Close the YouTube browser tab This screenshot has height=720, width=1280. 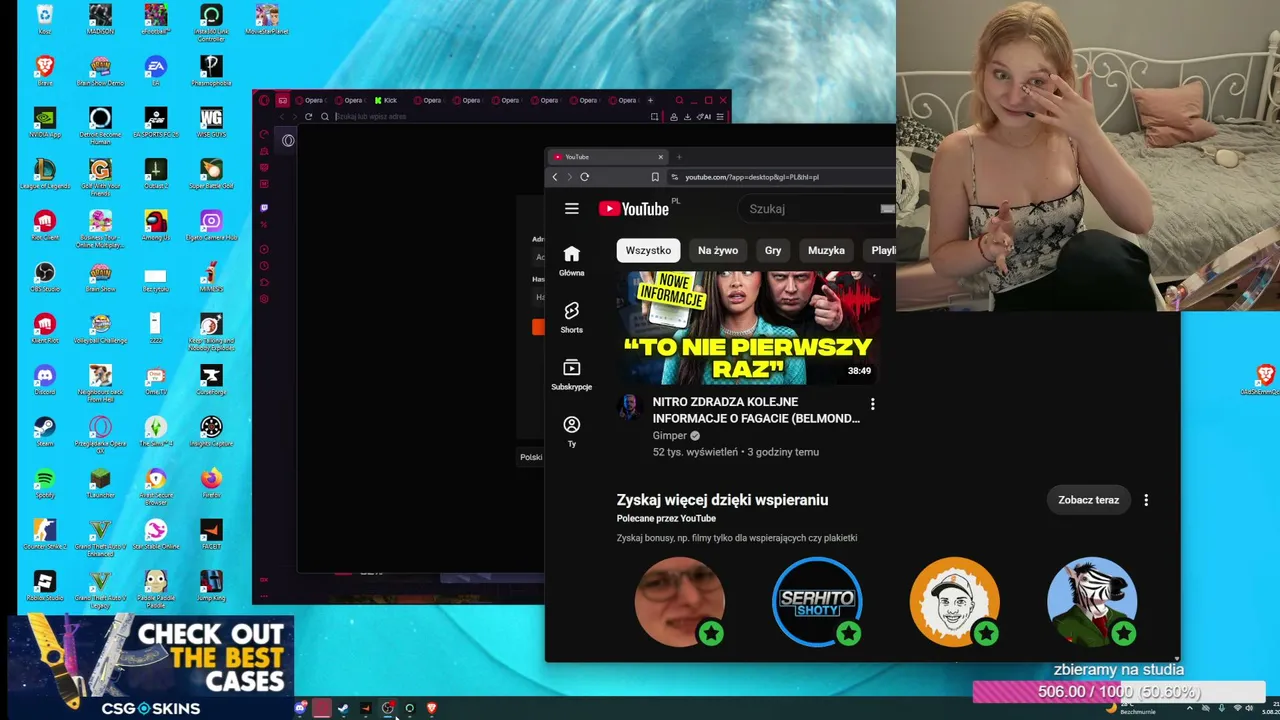(660, 157)
